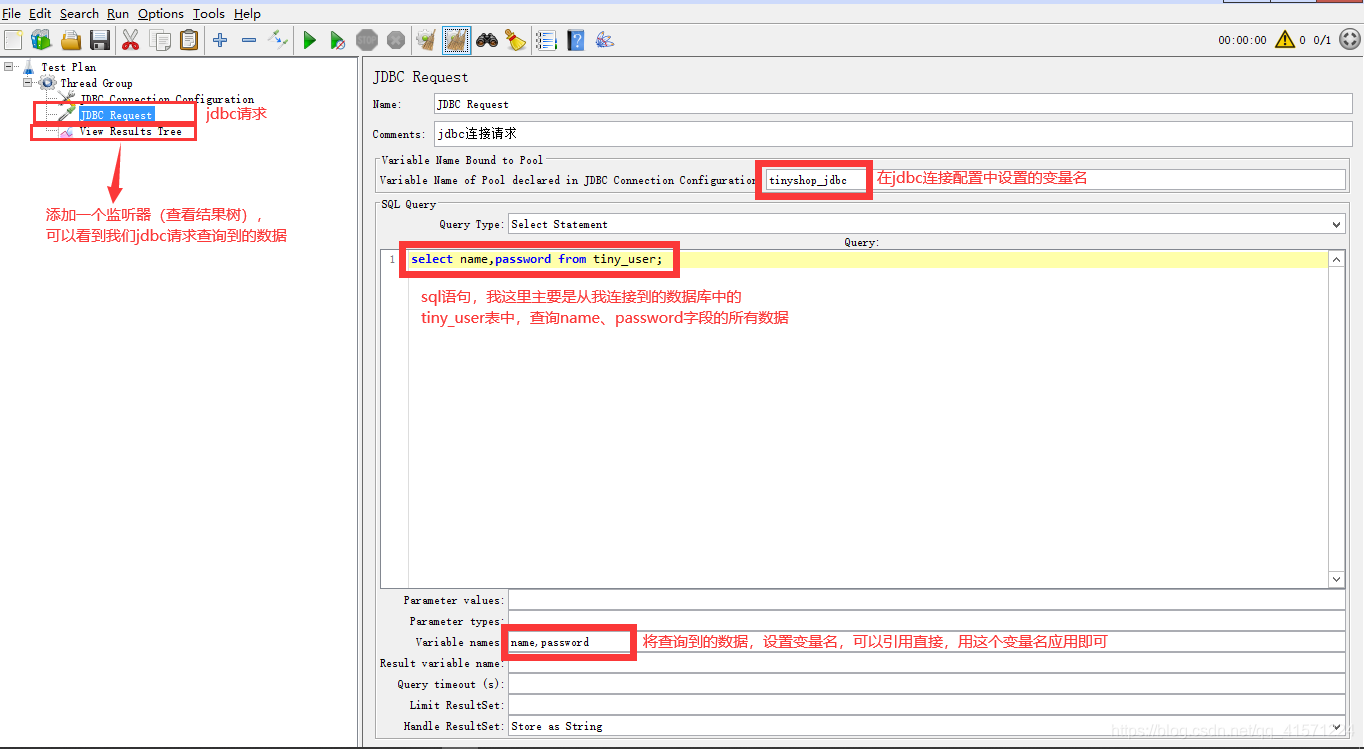
Task: Click the 00:00:00 elapsed time text
Action: pyautogui.click(x=1242, y=40)
